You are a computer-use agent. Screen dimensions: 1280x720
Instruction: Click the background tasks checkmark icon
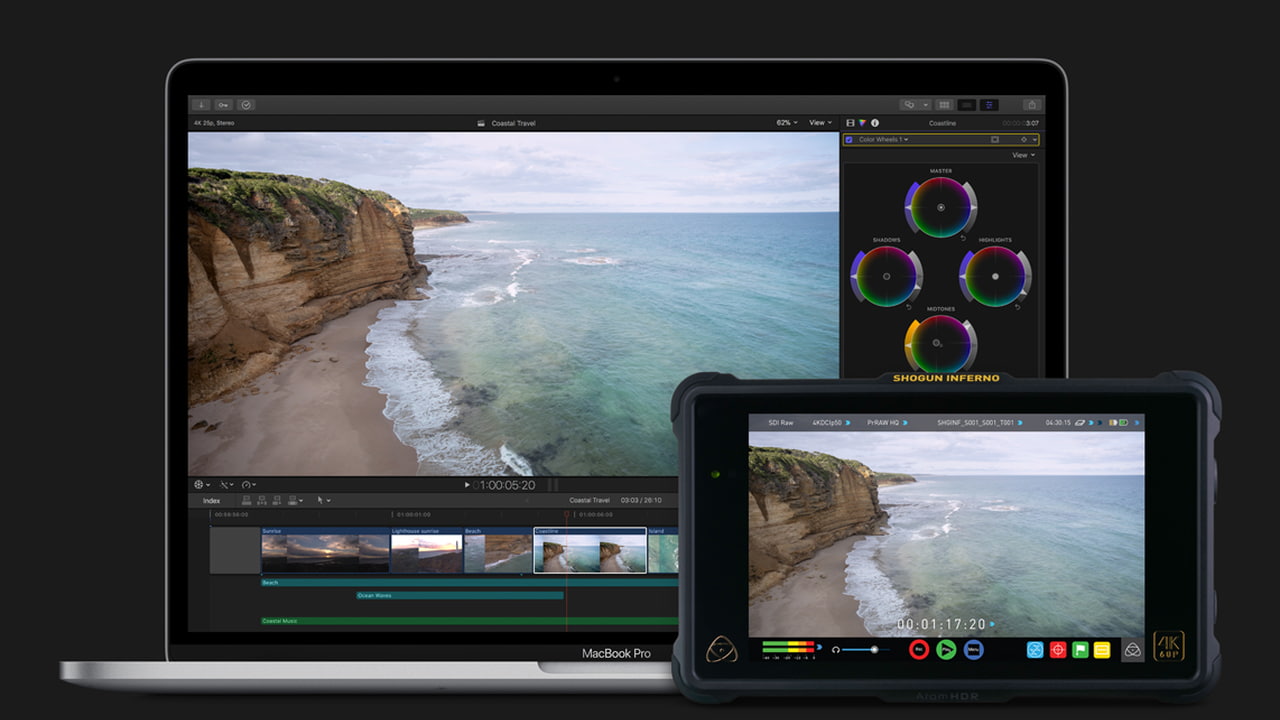coord(246,104)
